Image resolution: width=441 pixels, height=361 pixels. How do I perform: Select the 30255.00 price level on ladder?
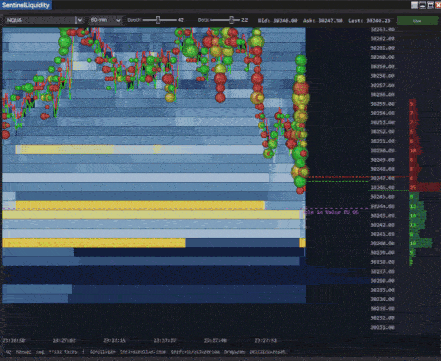[x=383, y=104]
